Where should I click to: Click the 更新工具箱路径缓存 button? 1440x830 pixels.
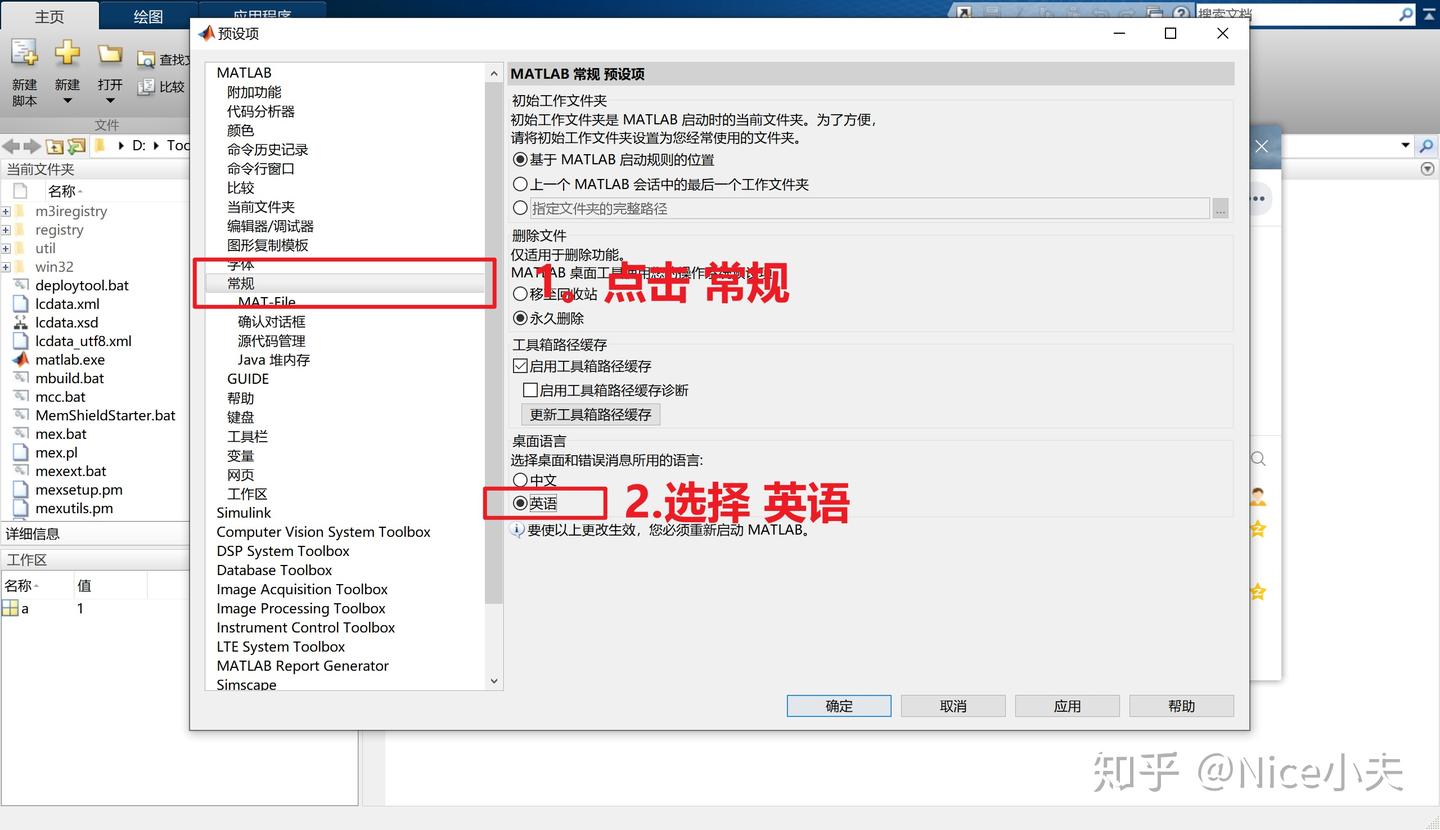pos(590,414)
